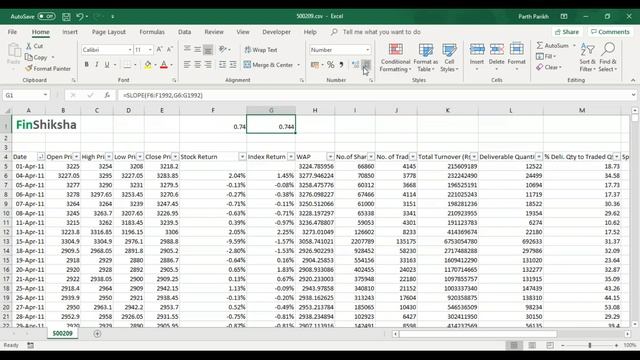Toggle Italic formatting

coord(97,64)
